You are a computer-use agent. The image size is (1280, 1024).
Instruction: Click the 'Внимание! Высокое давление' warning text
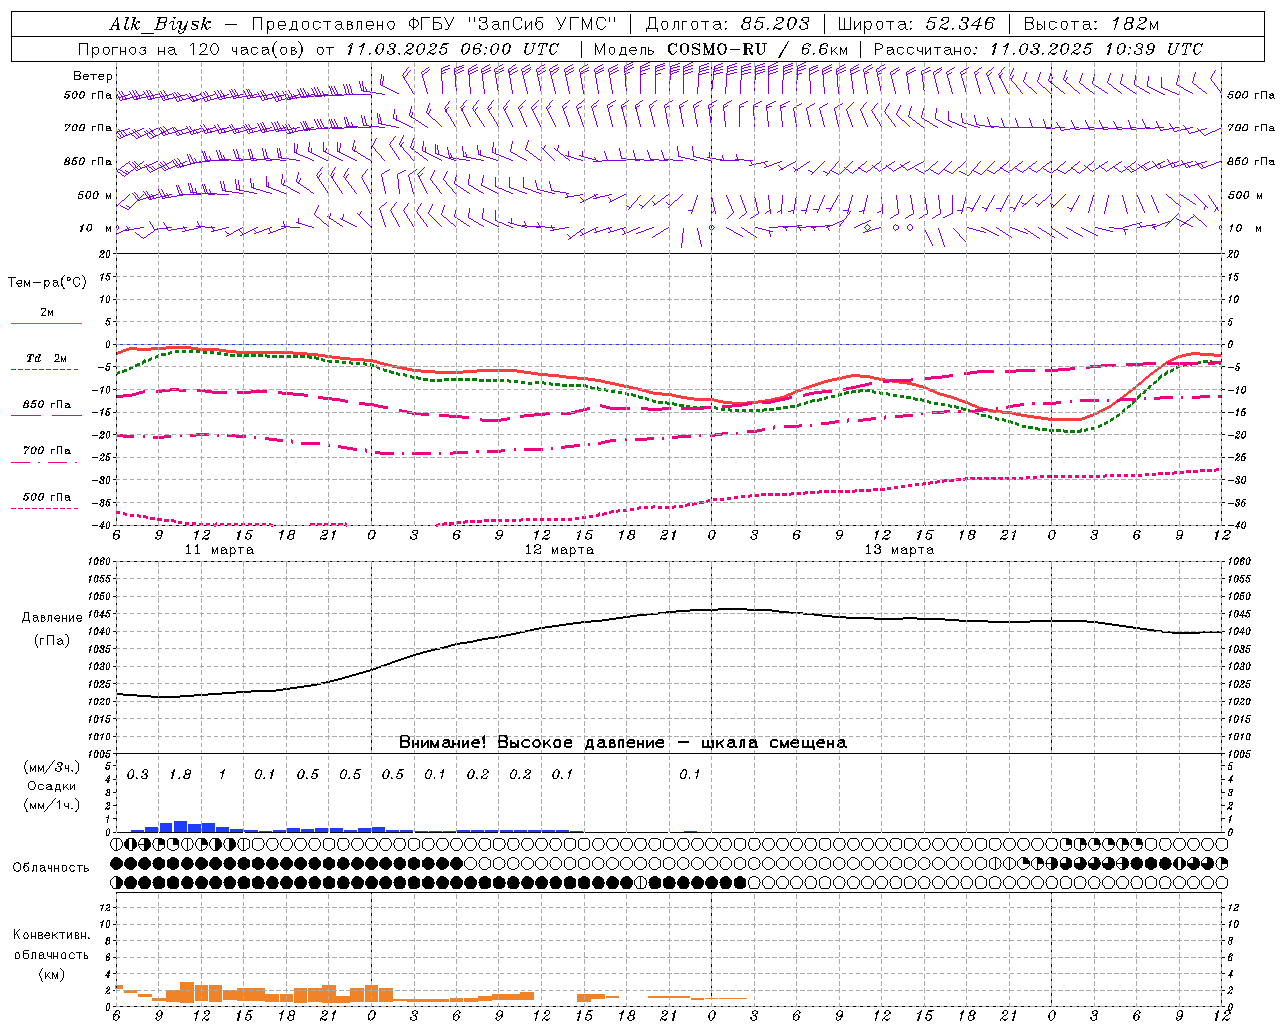click(x=532, y=743)
